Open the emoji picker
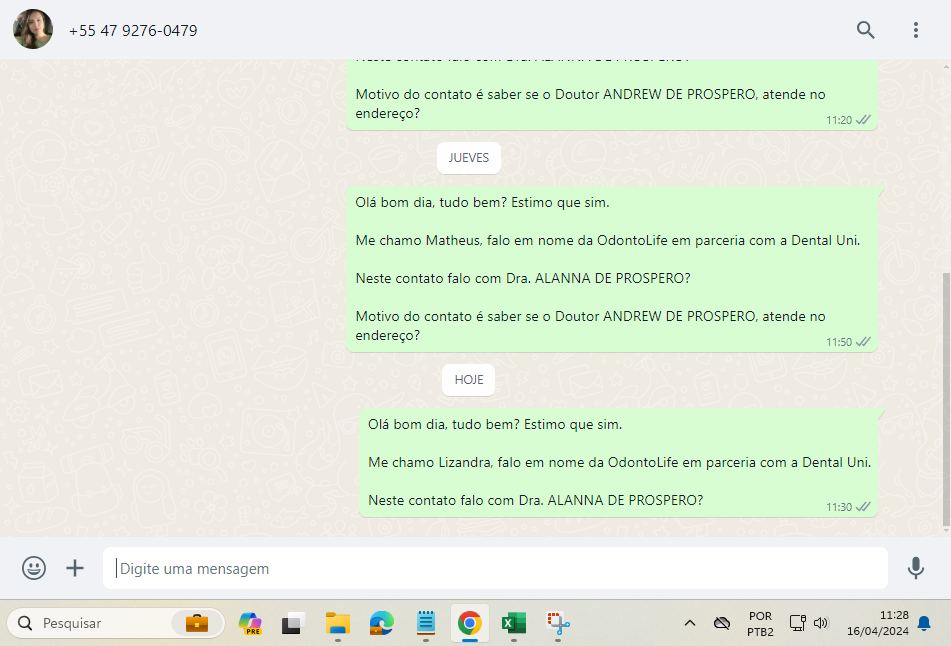The image size is (951, 646). coord(34,568)
